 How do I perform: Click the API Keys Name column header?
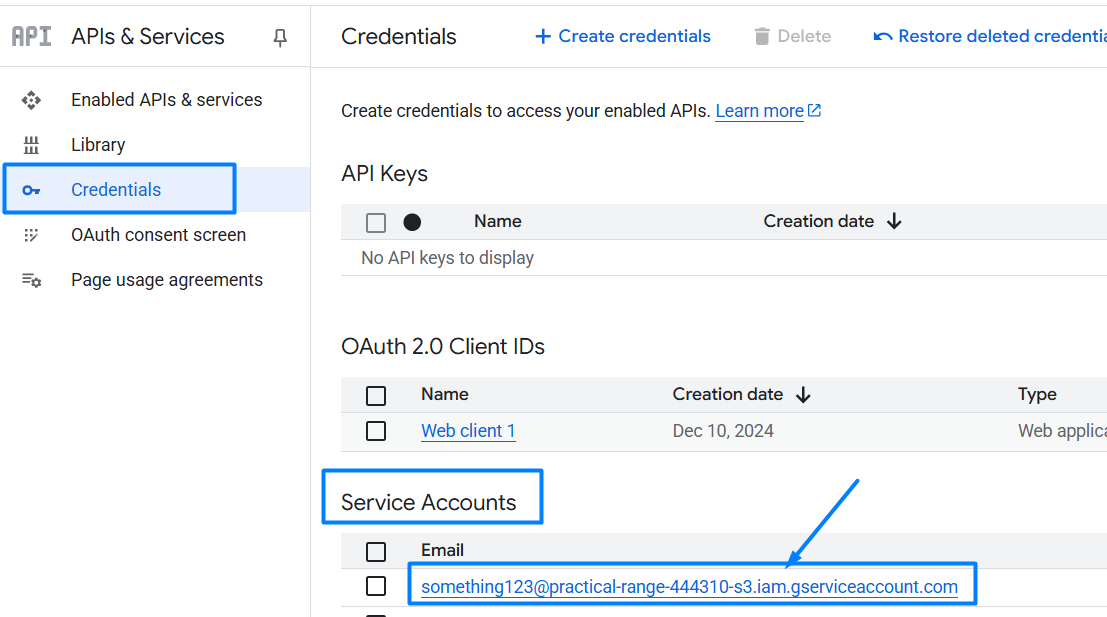(x=498, y=221)
